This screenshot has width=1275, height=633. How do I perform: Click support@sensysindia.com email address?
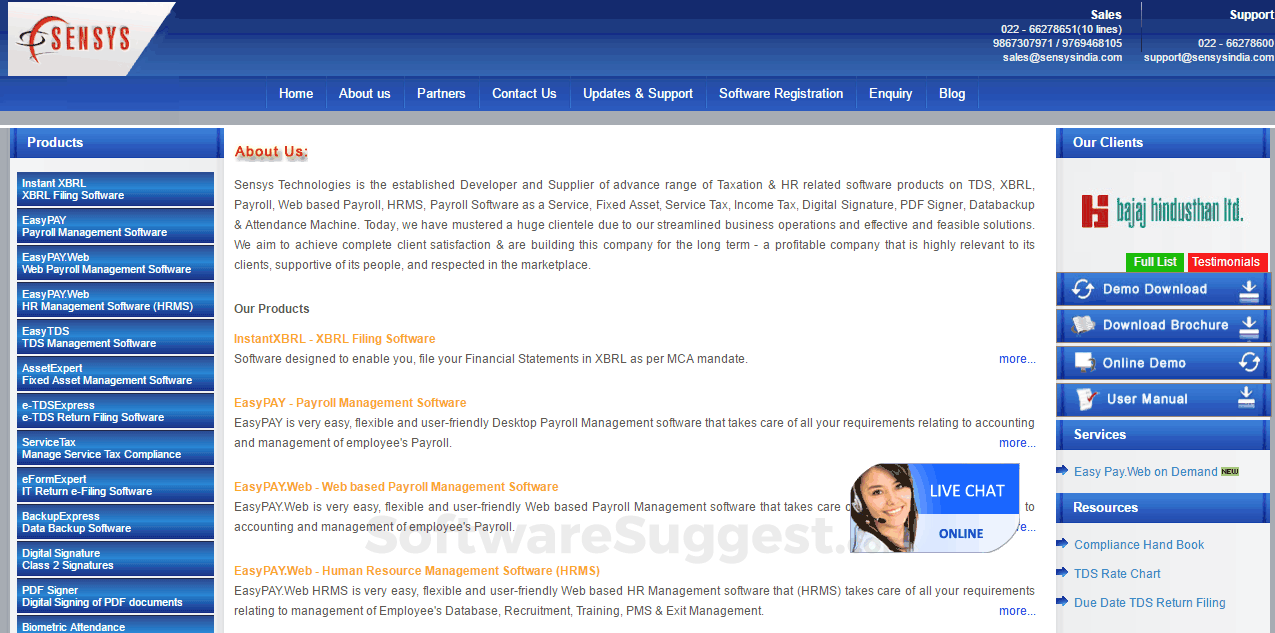pos(1209,58)
